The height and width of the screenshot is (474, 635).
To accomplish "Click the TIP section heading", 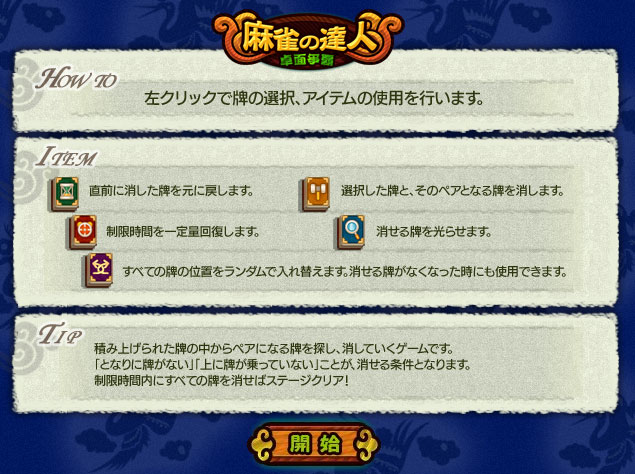I will (60, 335).
